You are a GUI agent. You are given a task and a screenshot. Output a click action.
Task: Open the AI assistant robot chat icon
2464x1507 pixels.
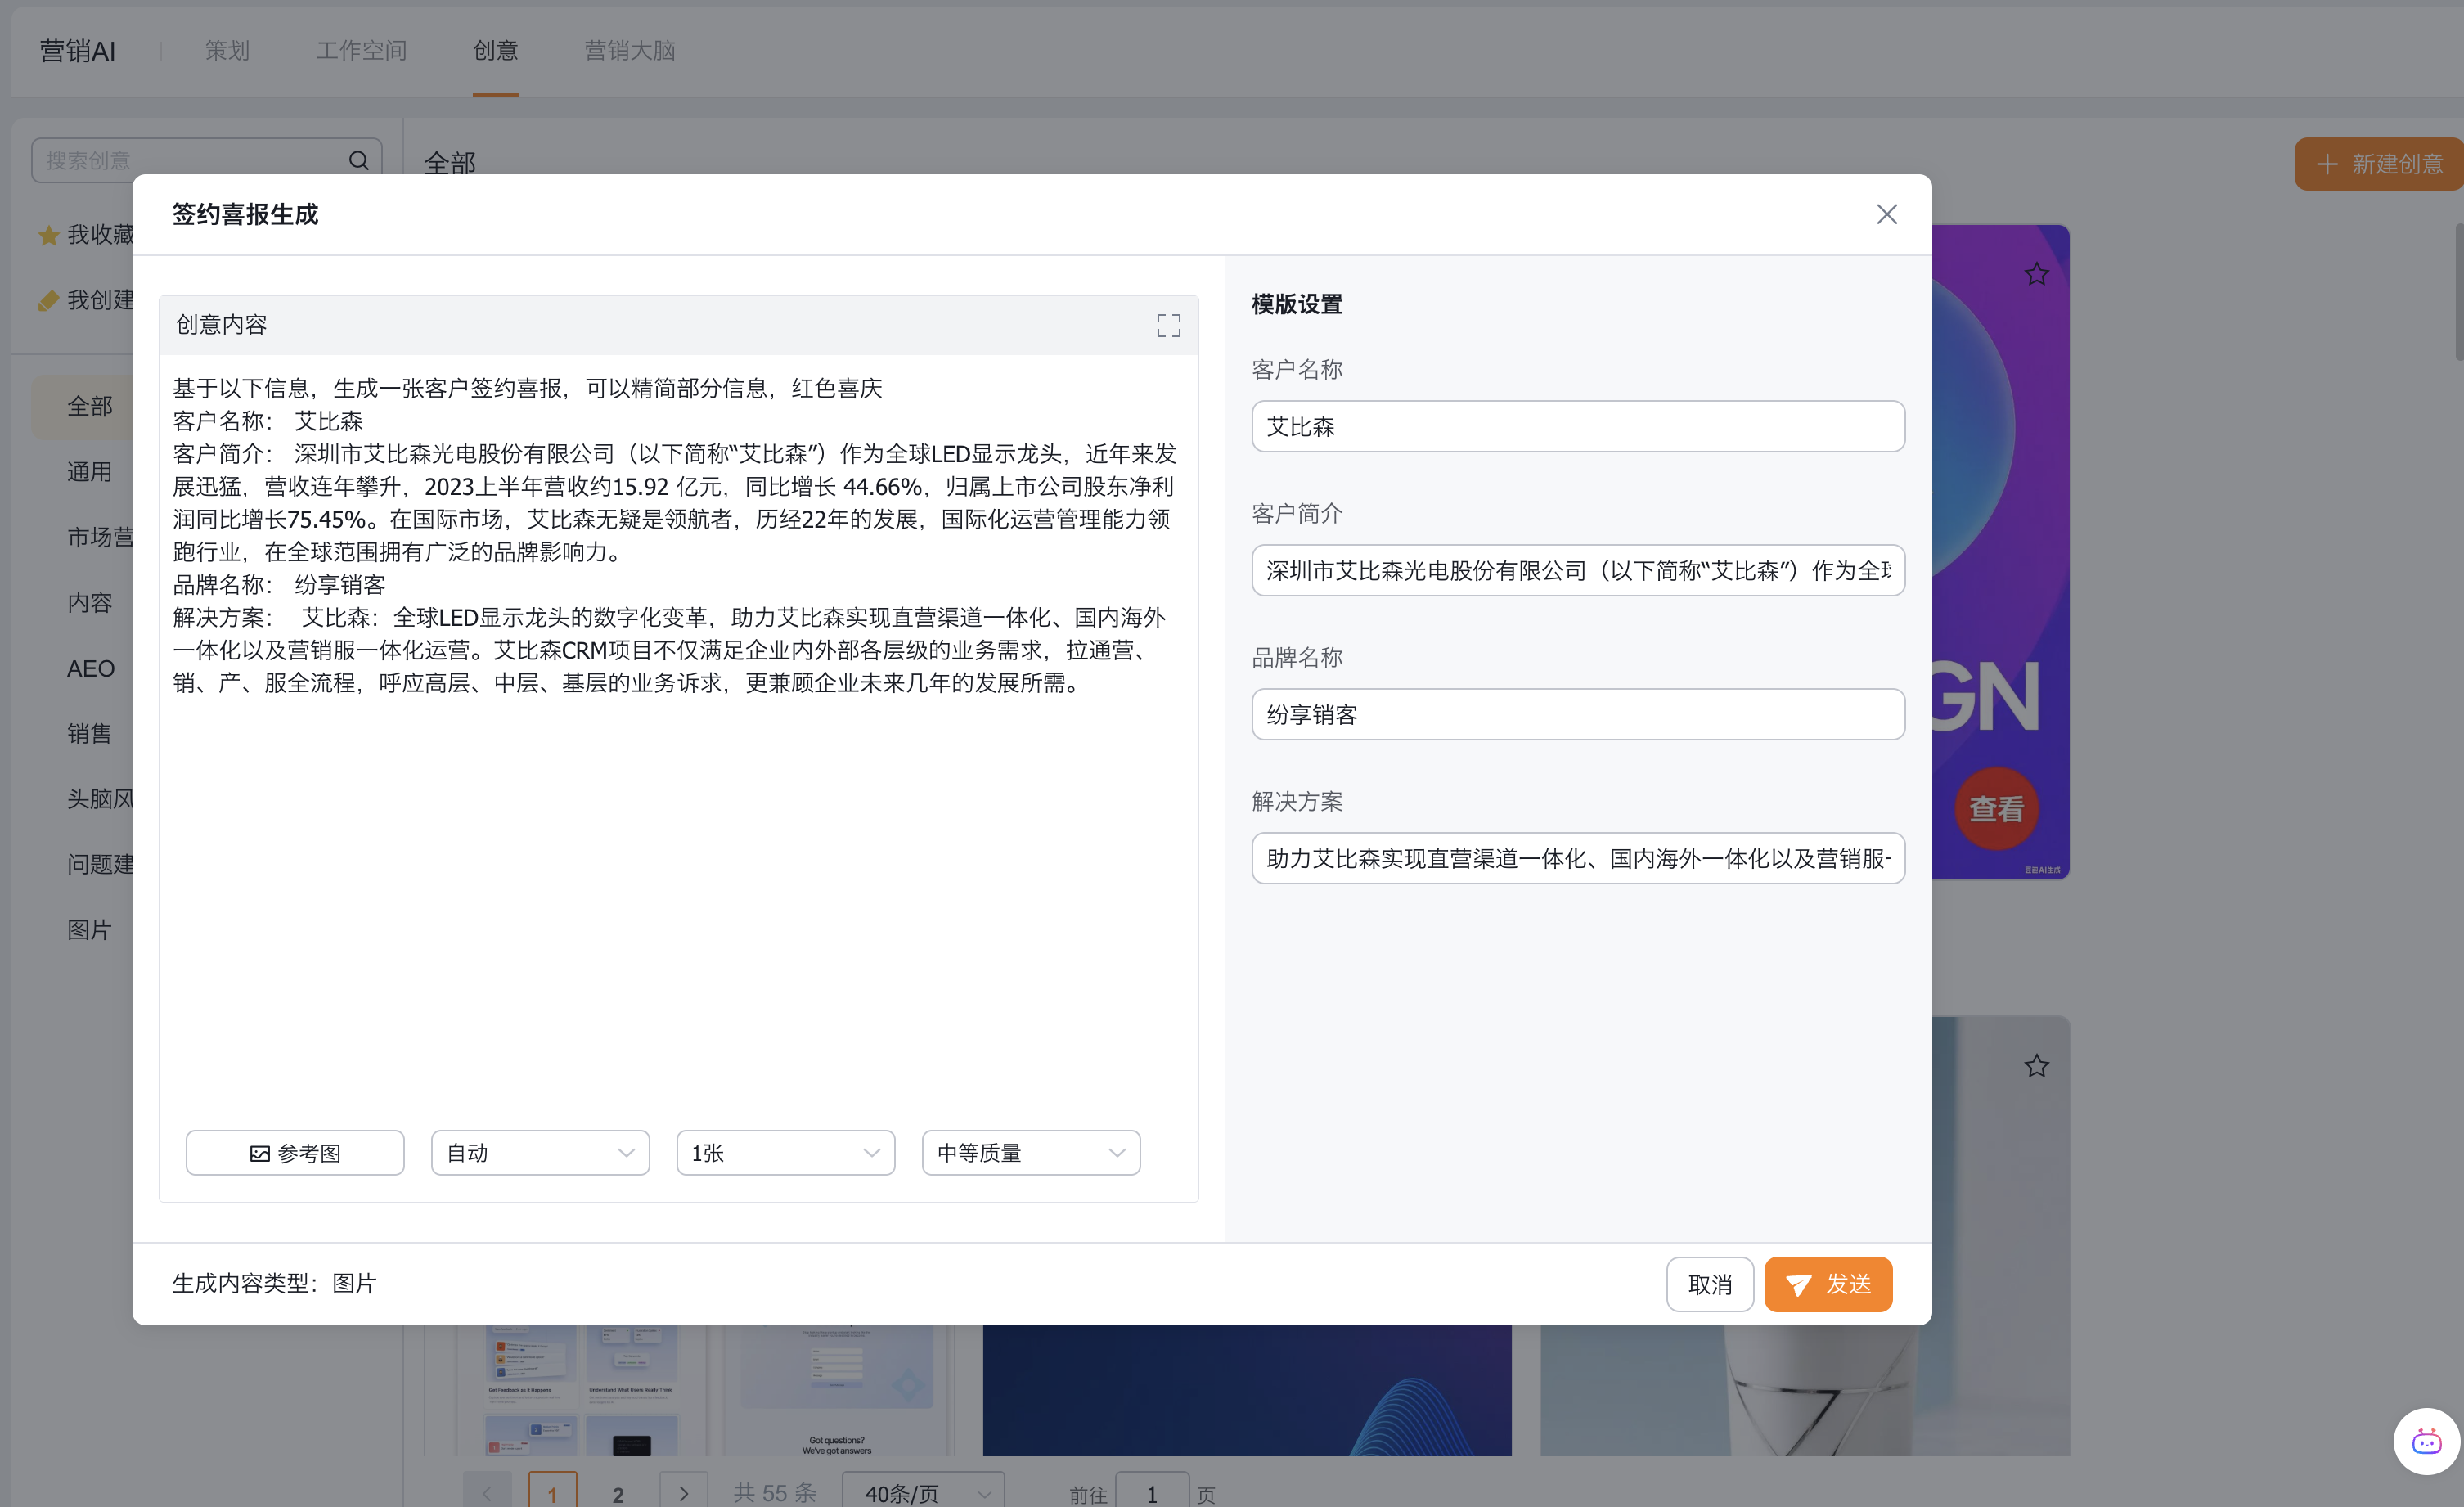coord(2426,1442)
